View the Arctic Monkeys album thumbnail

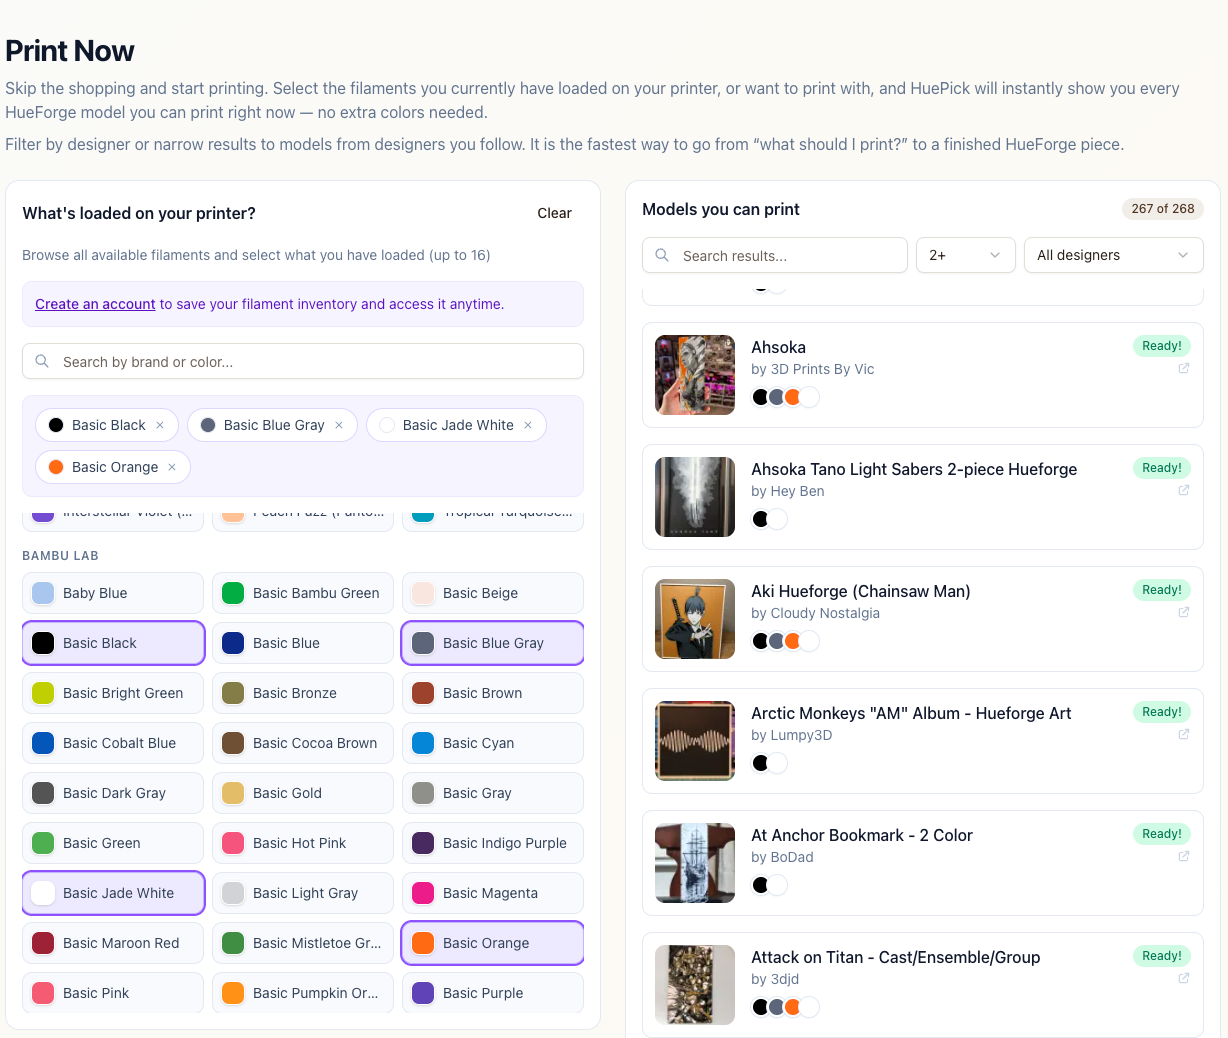pyautogui.click(x=695, y=741)
